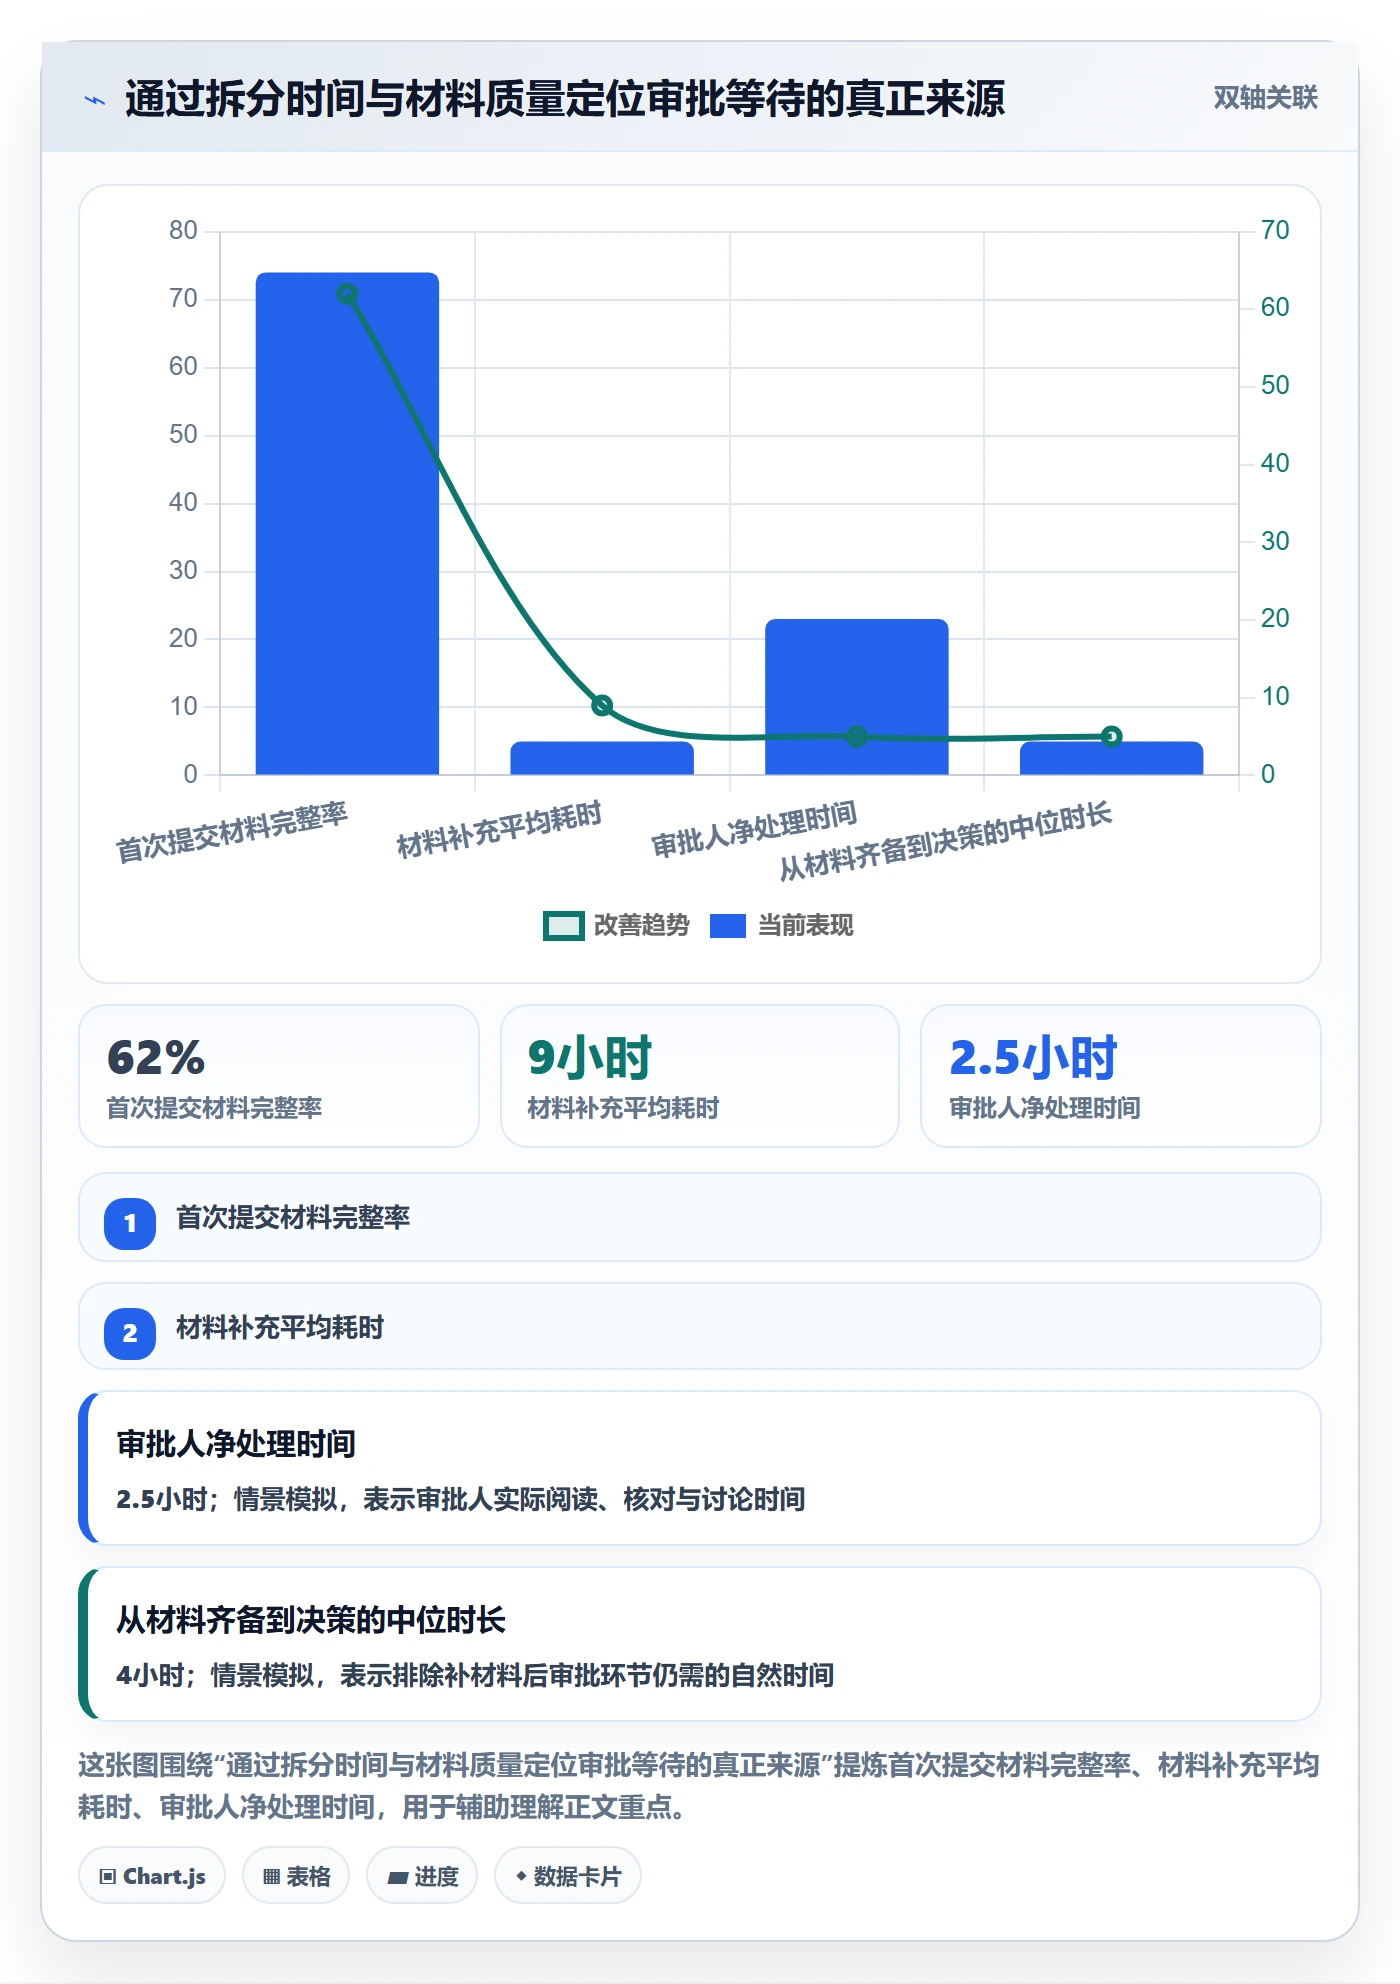Toggle the 改善趋势 legend swatch

tap(564, 926)
